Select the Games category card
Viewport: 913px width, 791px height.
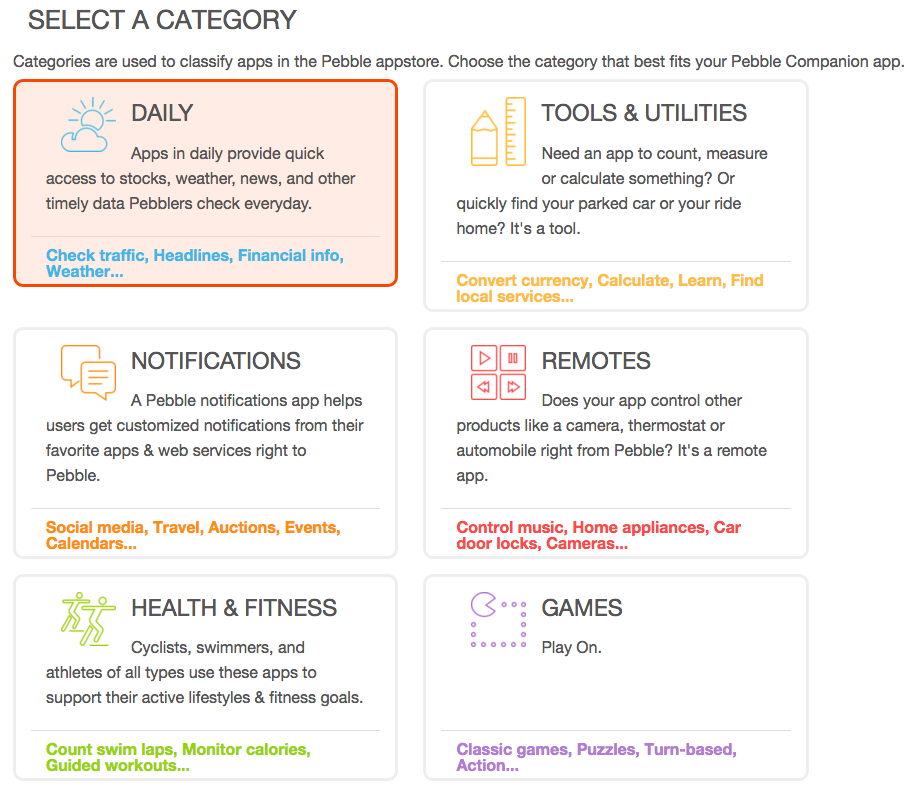615,675
